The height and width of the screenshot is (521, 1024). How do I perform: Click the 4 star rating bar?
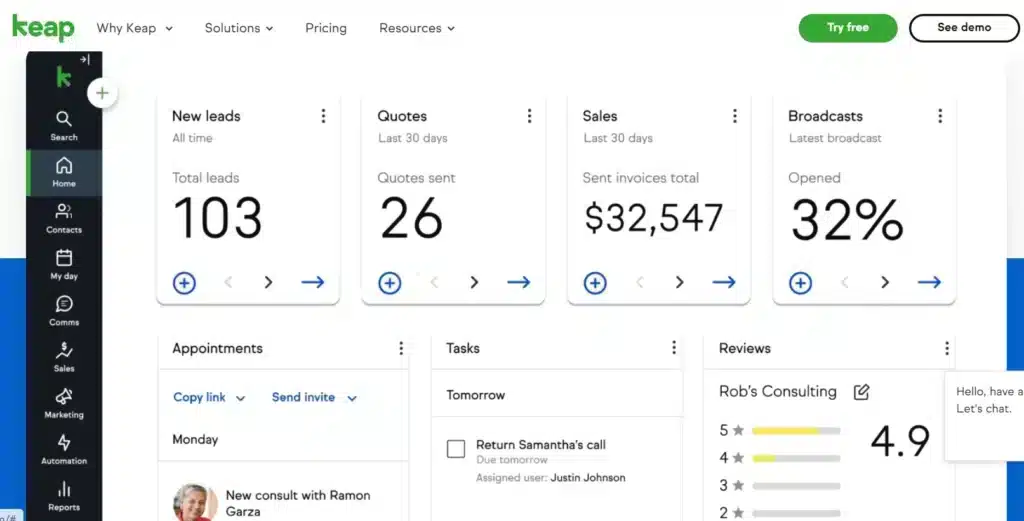click(796, 458)
